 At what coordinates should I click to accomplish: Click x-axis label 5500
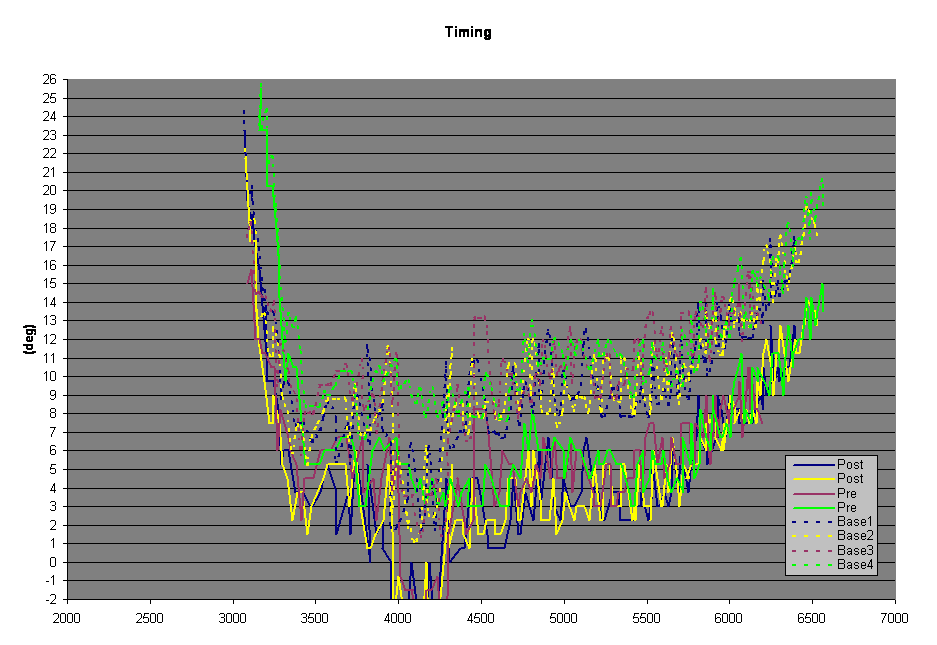pyautogui.click(x=647, y=619)
